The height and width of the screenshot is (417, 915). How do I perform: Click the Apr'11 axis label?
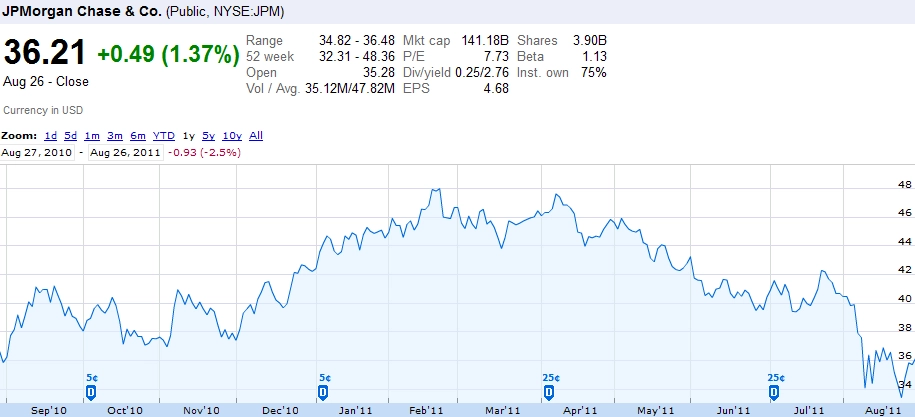click(x=581, y=411)
